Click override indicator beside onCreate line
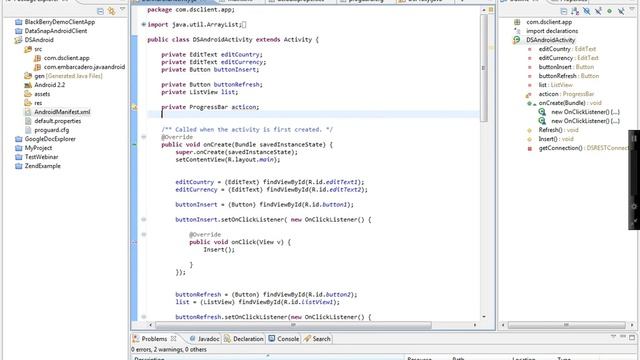 (x=134, y=144)
